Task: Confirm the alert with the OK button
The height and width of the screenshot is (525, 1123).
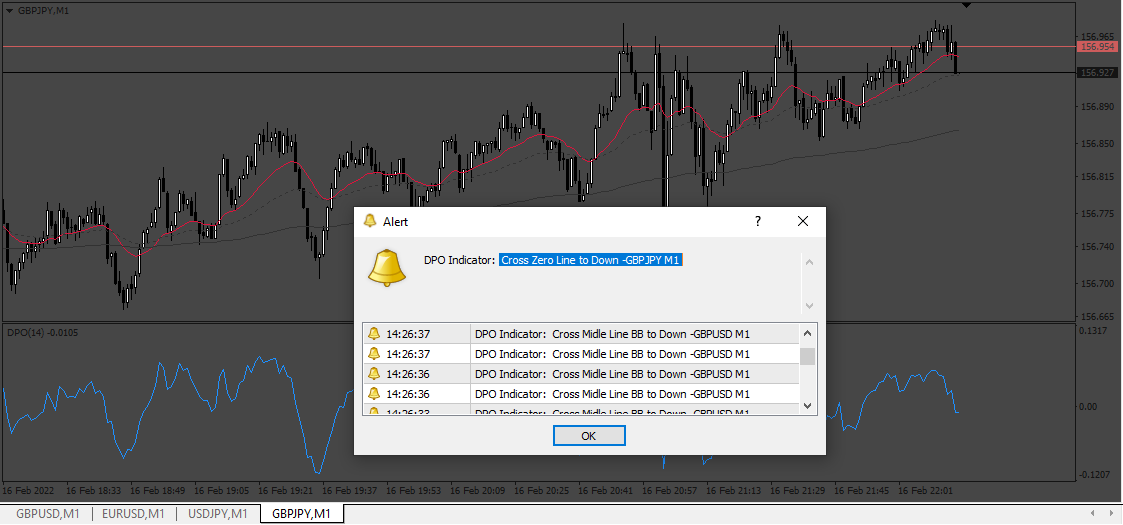Action: pos(589,435)
